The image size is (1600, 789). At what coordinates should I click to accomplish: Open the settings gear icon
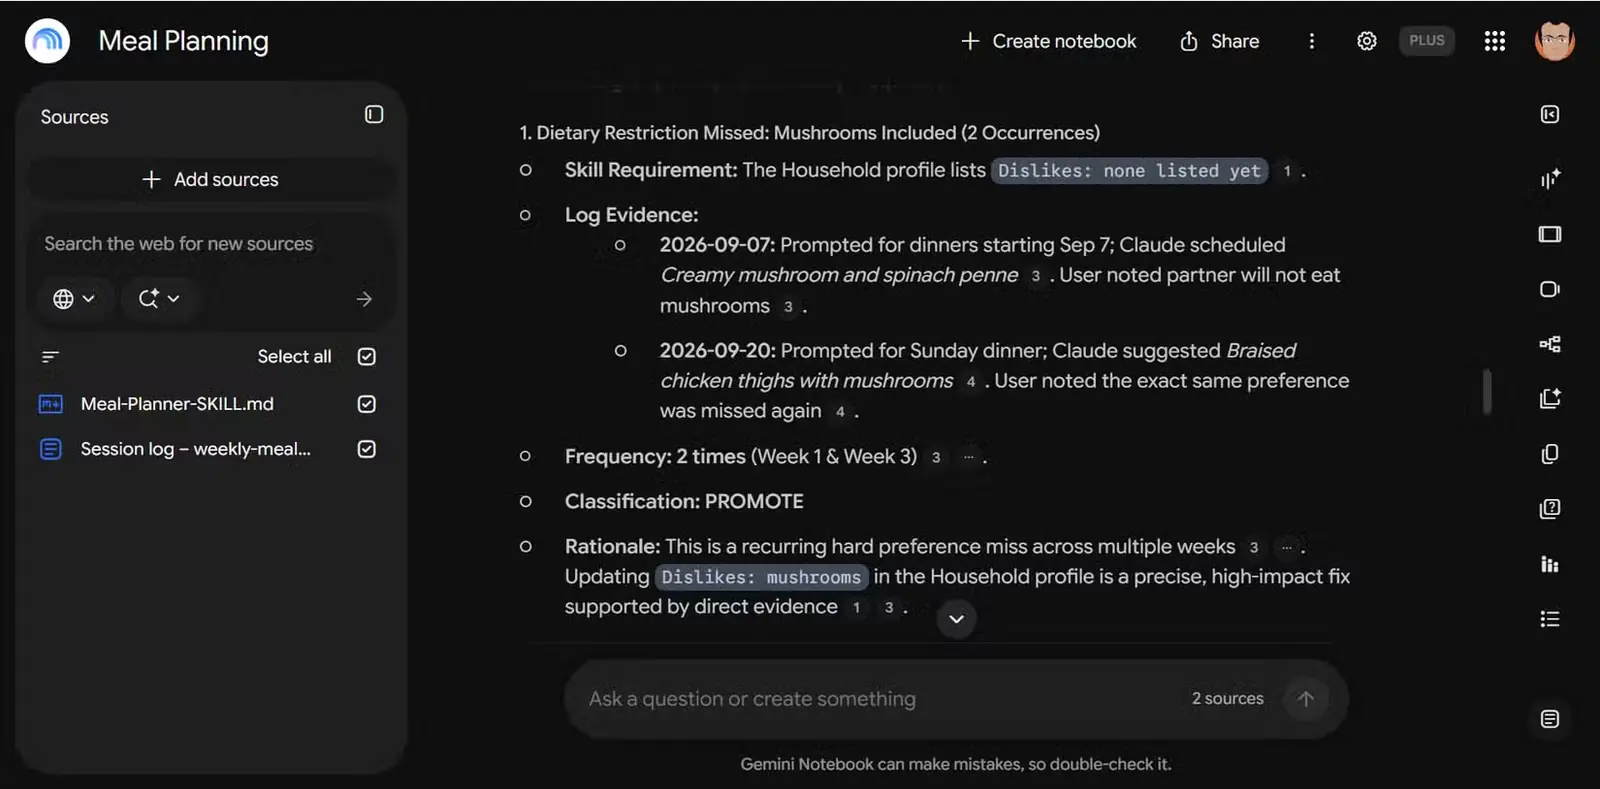(1367, 41)
